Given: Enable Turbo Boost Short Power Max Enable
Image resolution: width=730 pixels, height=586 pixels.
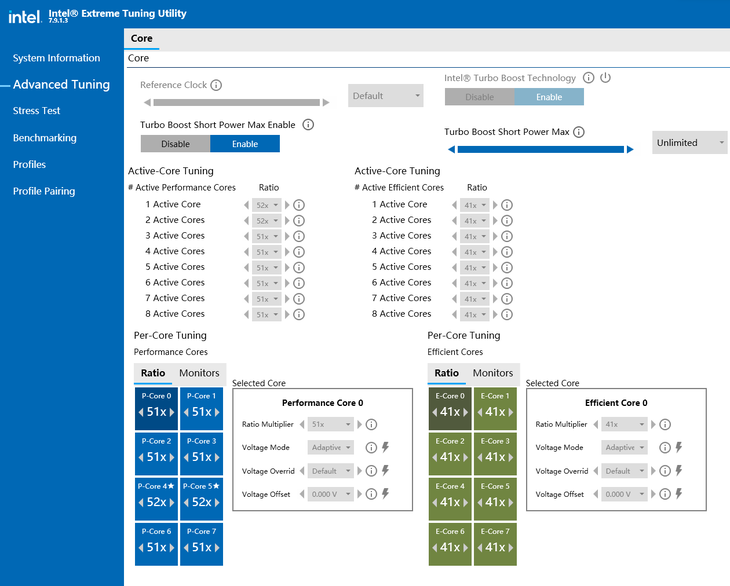Looking at the screenshot, I should coord(245,144).
